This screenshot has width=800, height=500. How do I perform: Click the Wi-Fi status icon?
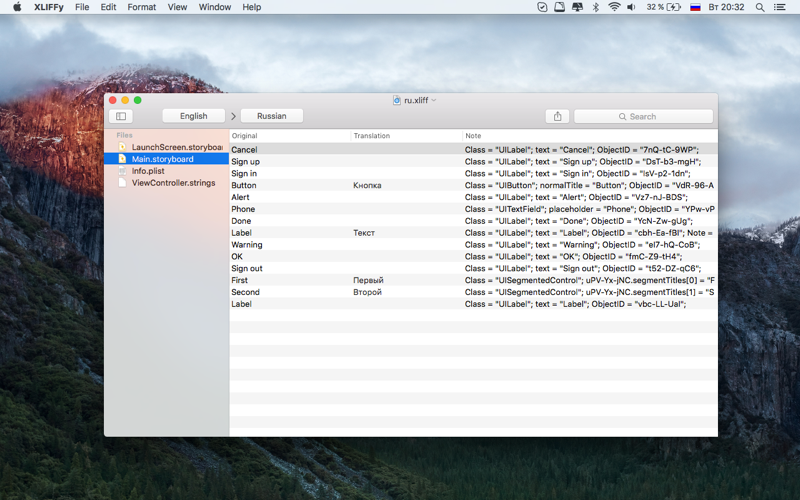point(614,7)
